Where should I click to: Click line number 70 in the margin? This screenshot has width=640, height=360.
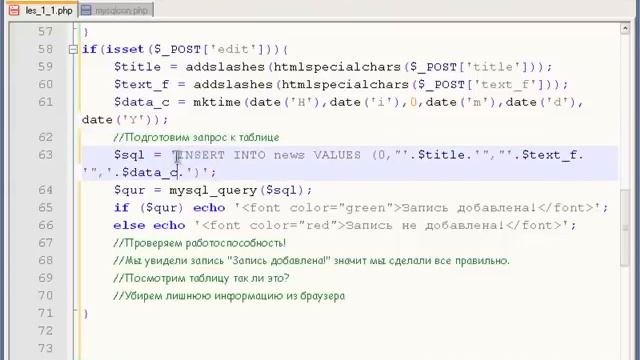point(45,295)
